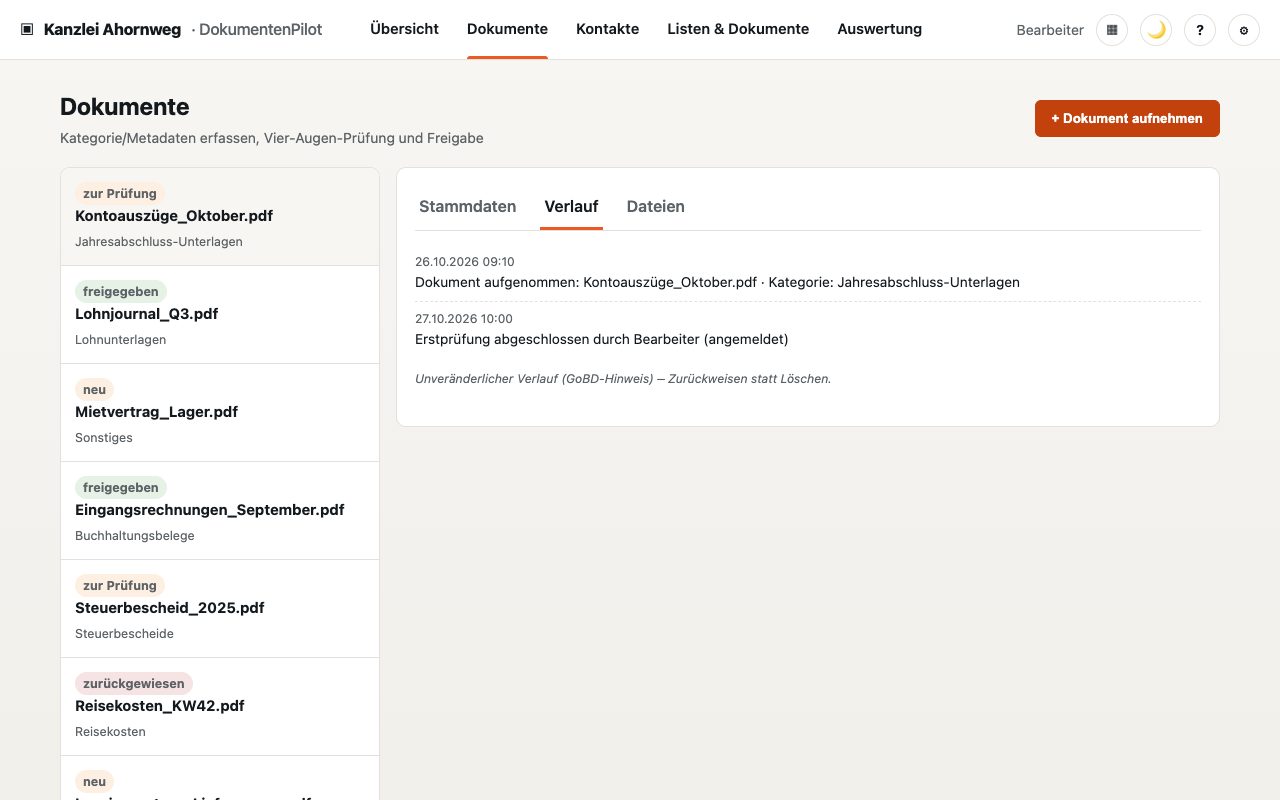Open help via the question mark icon
Screen dimensions: 1280x800
(1200, 30)
